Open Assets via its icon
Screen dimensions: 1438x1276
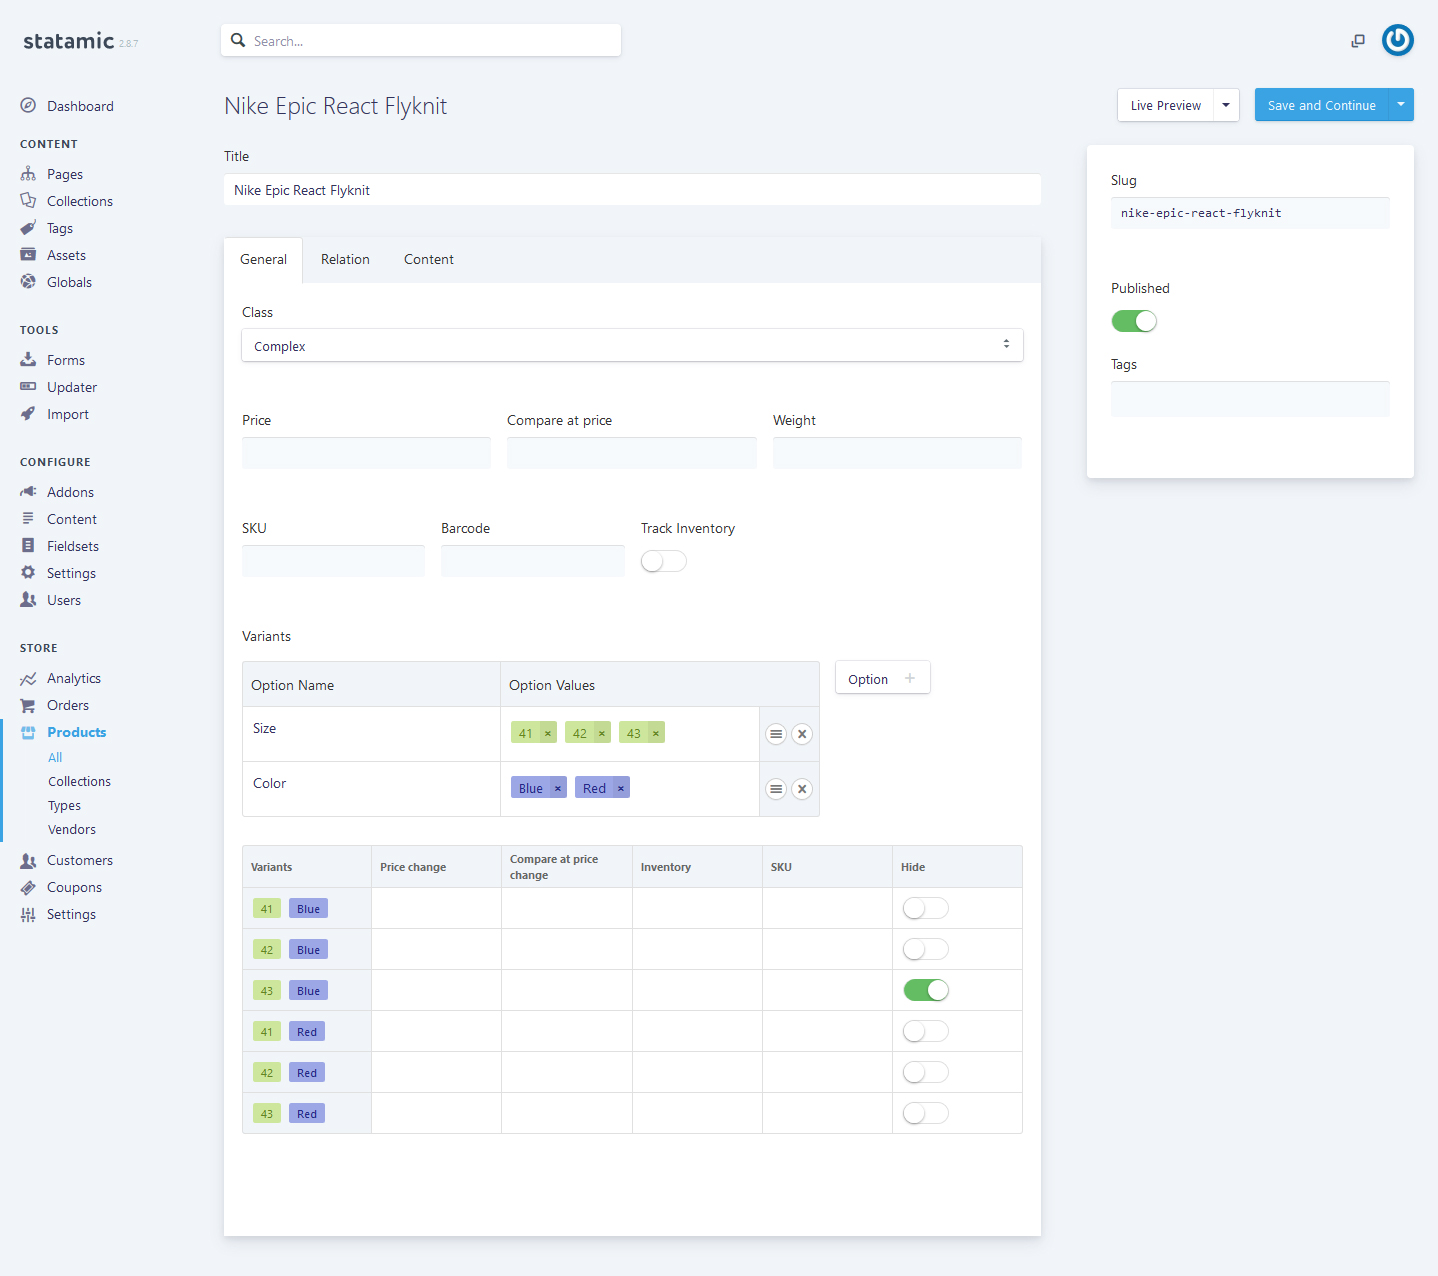click(x=28, y=255)
